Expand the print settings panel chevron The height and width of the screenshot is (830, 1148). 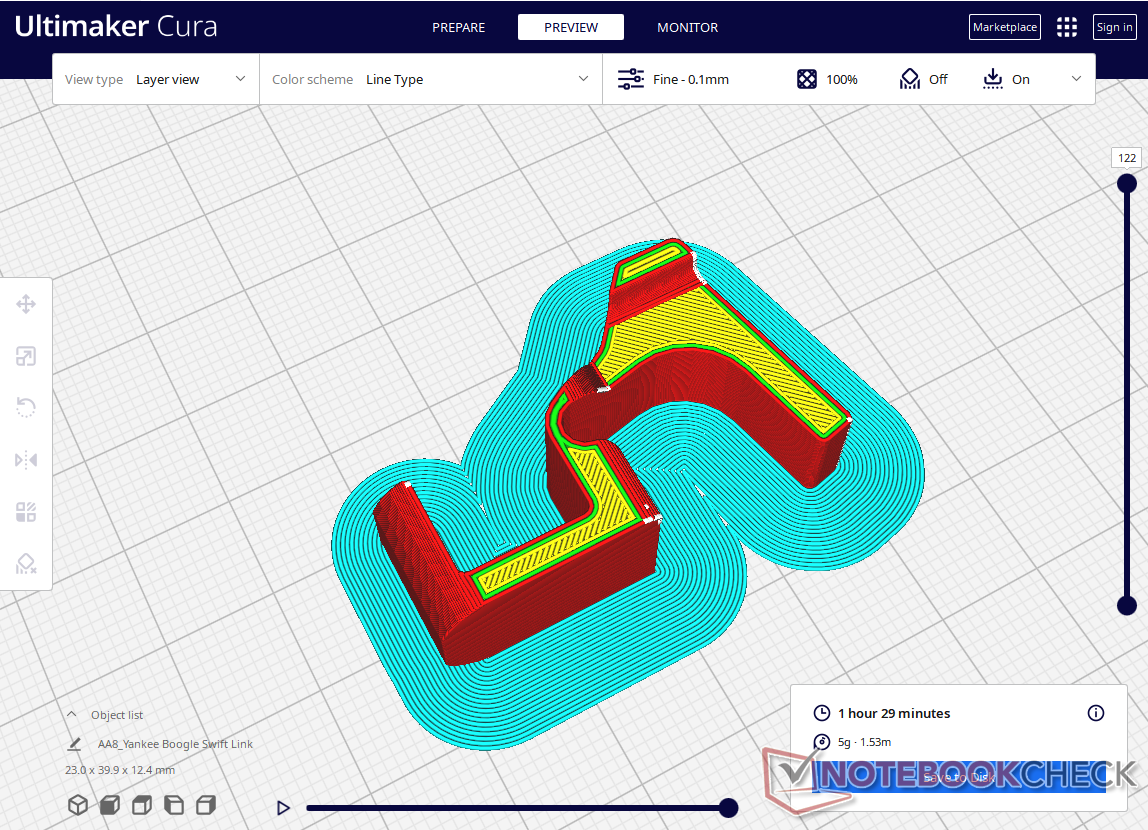[1076, 79]
